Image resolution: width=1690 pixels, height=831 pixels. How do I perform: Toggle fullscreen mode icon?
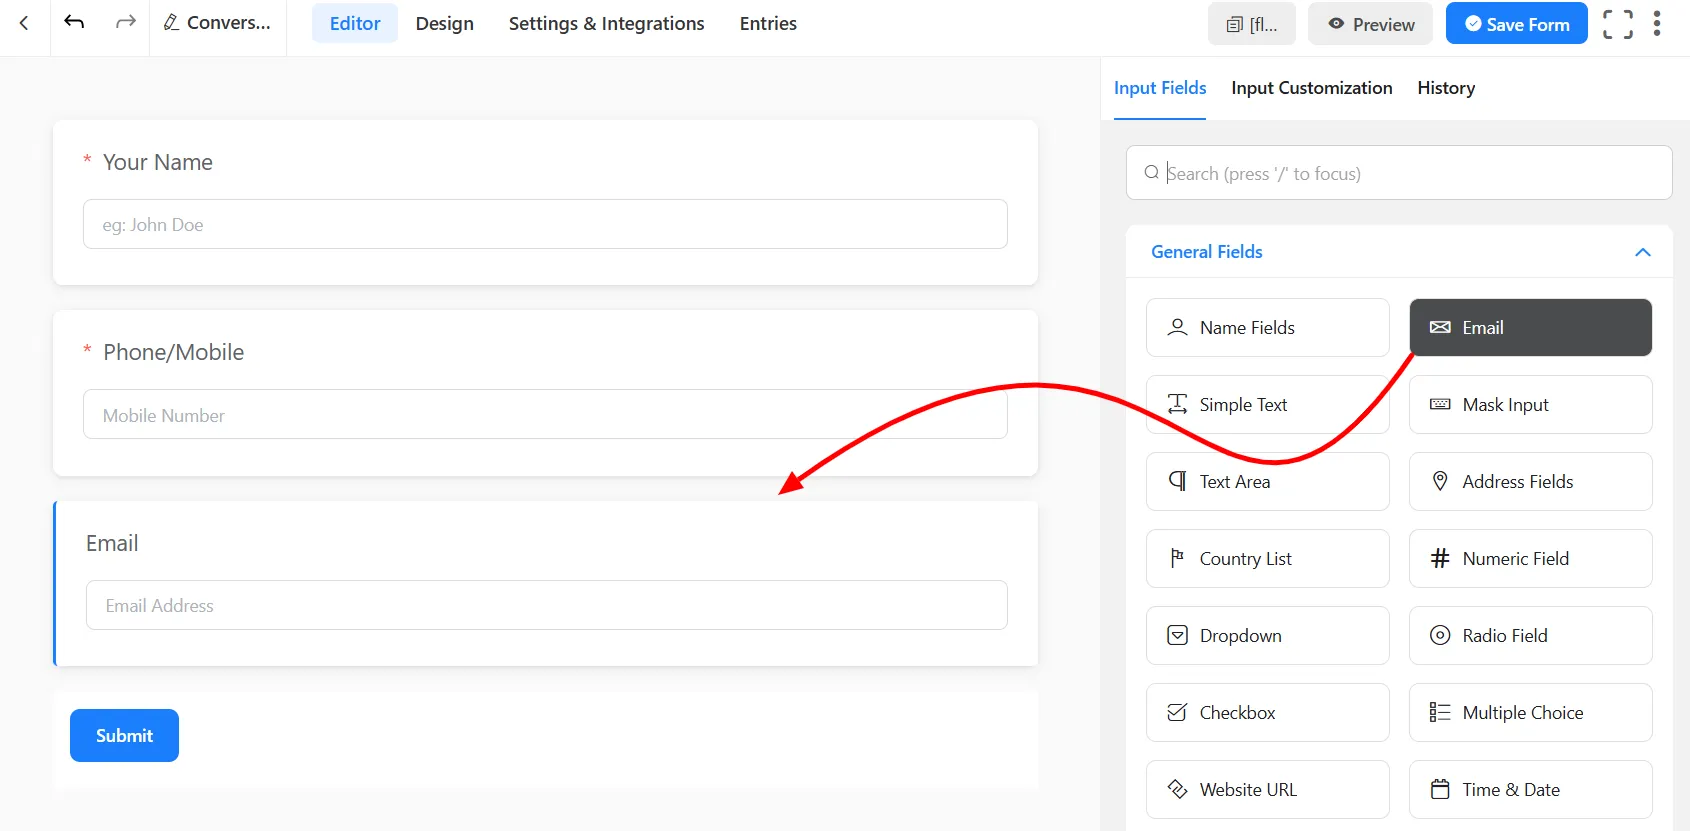point(1617,24)
